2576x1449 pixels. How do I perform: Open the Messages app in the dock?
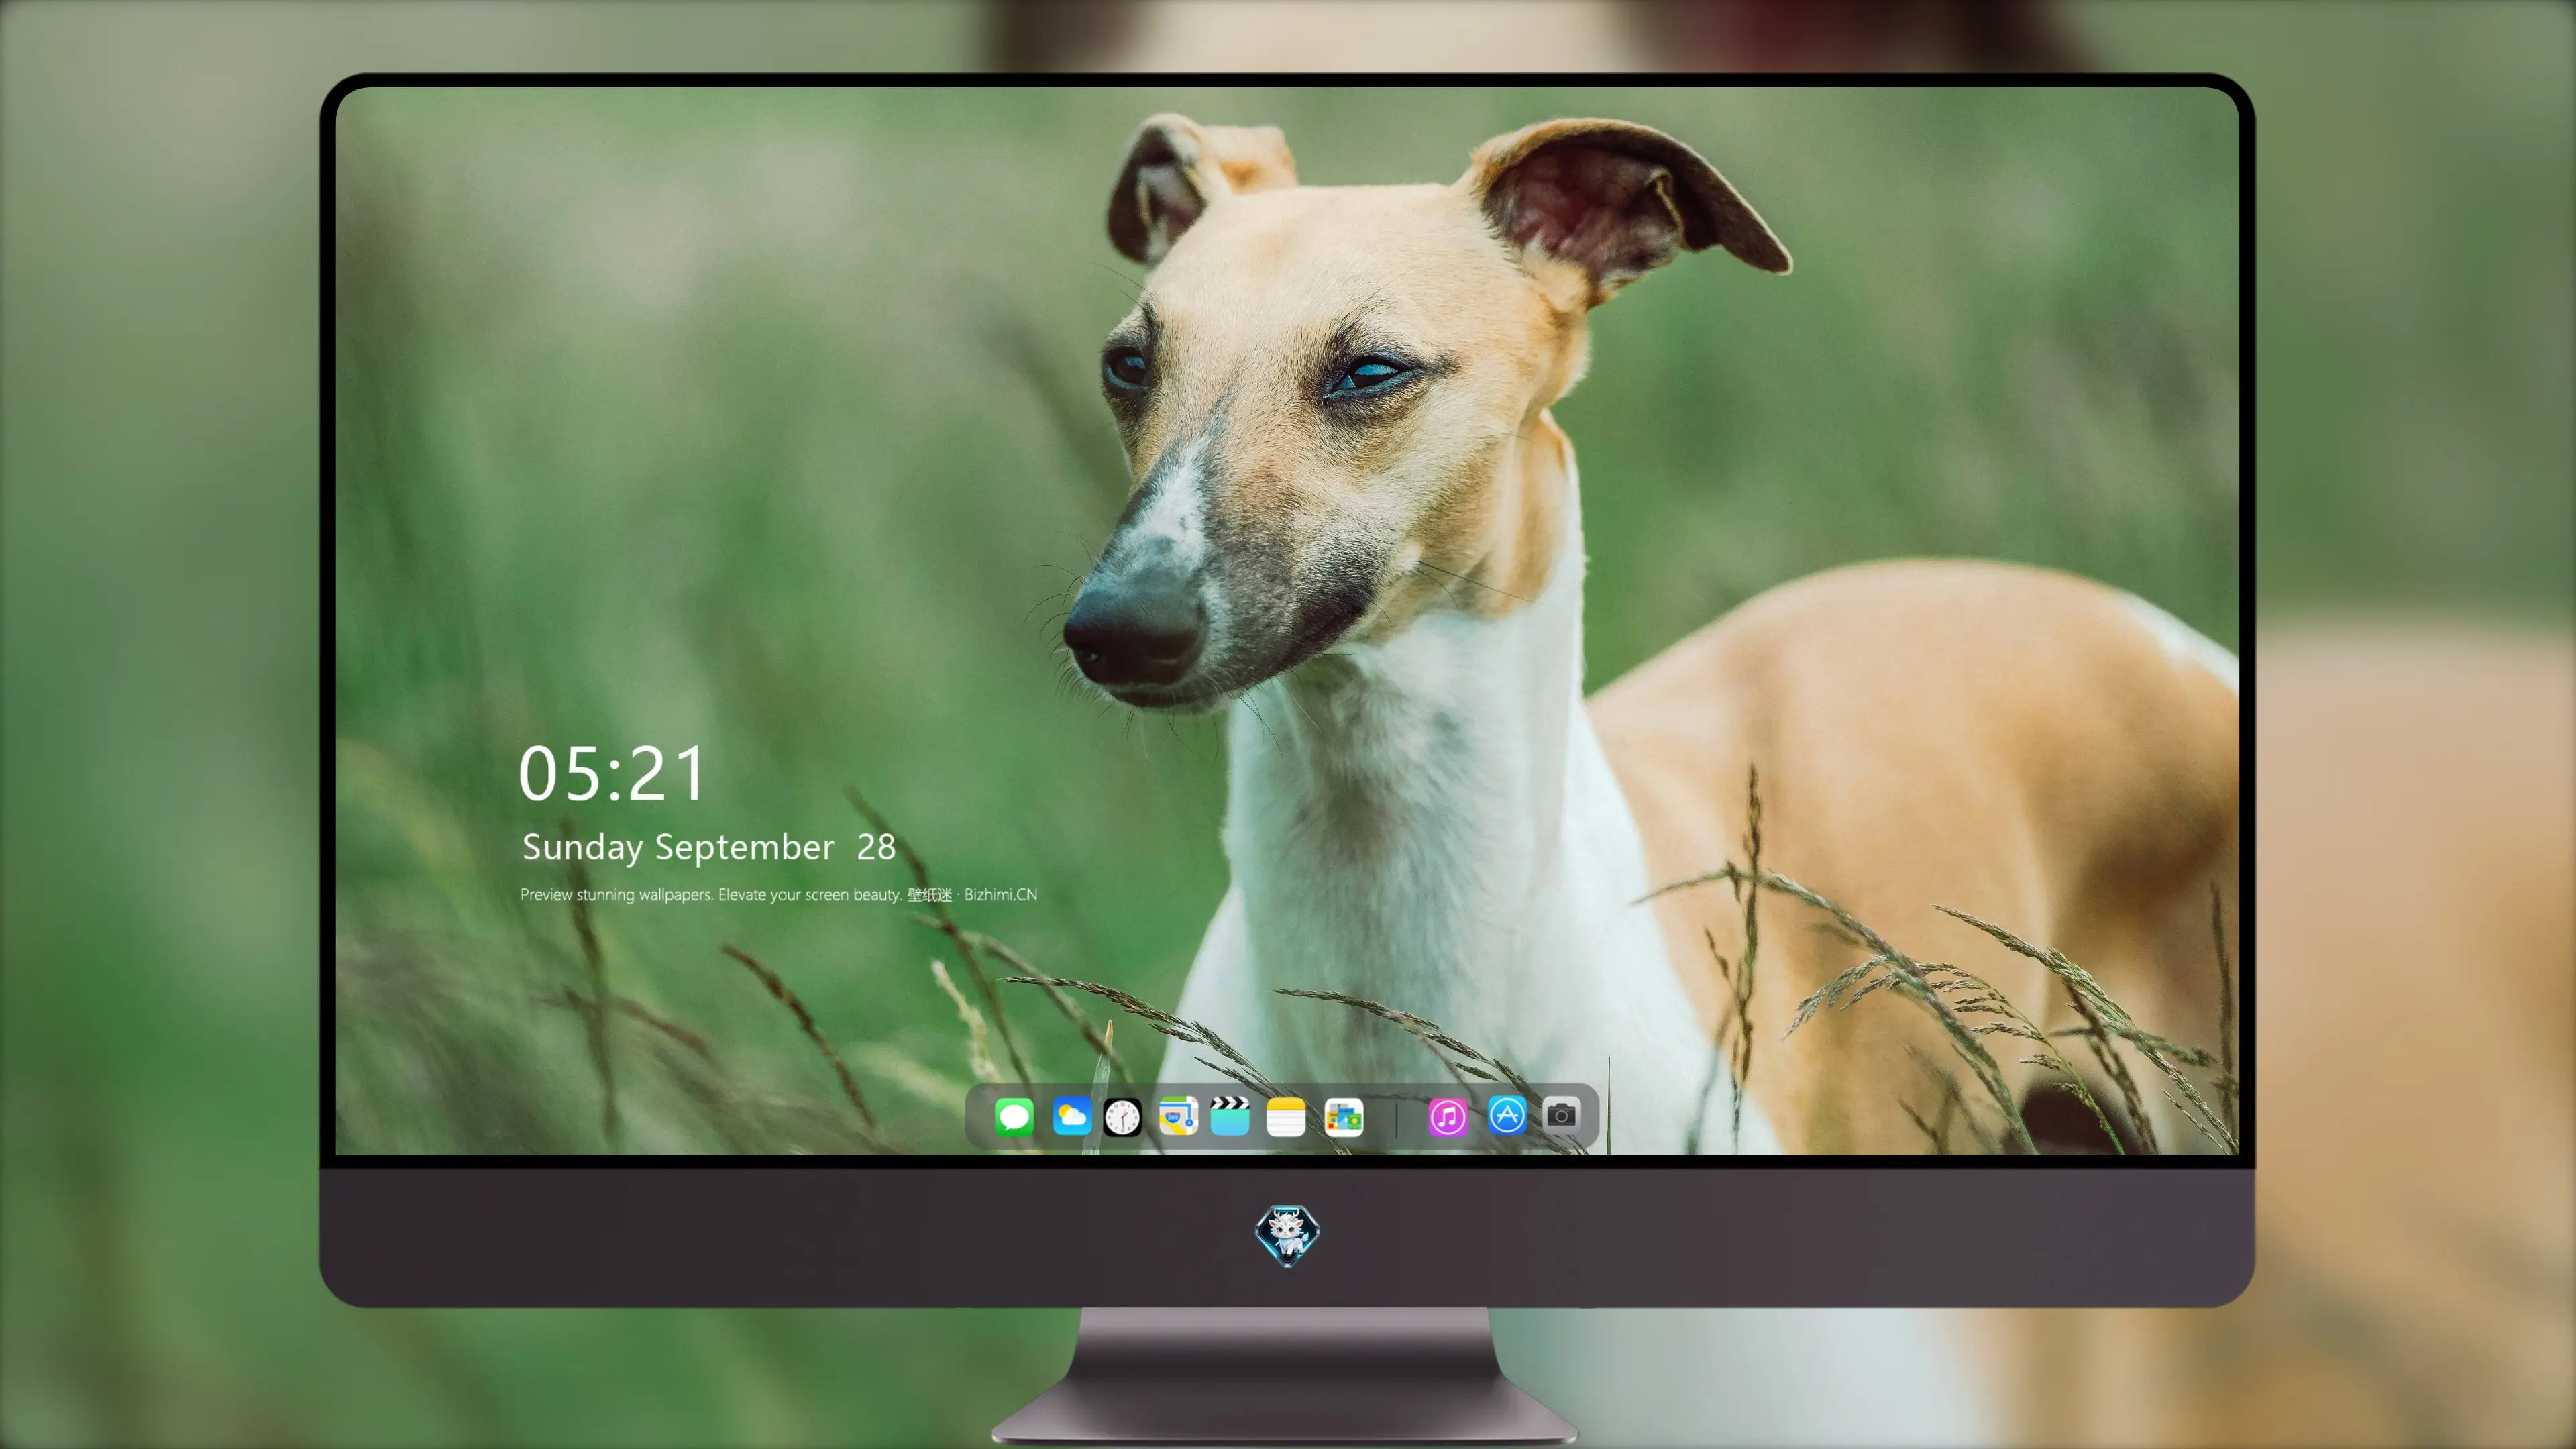(x=1014, y=1117)
